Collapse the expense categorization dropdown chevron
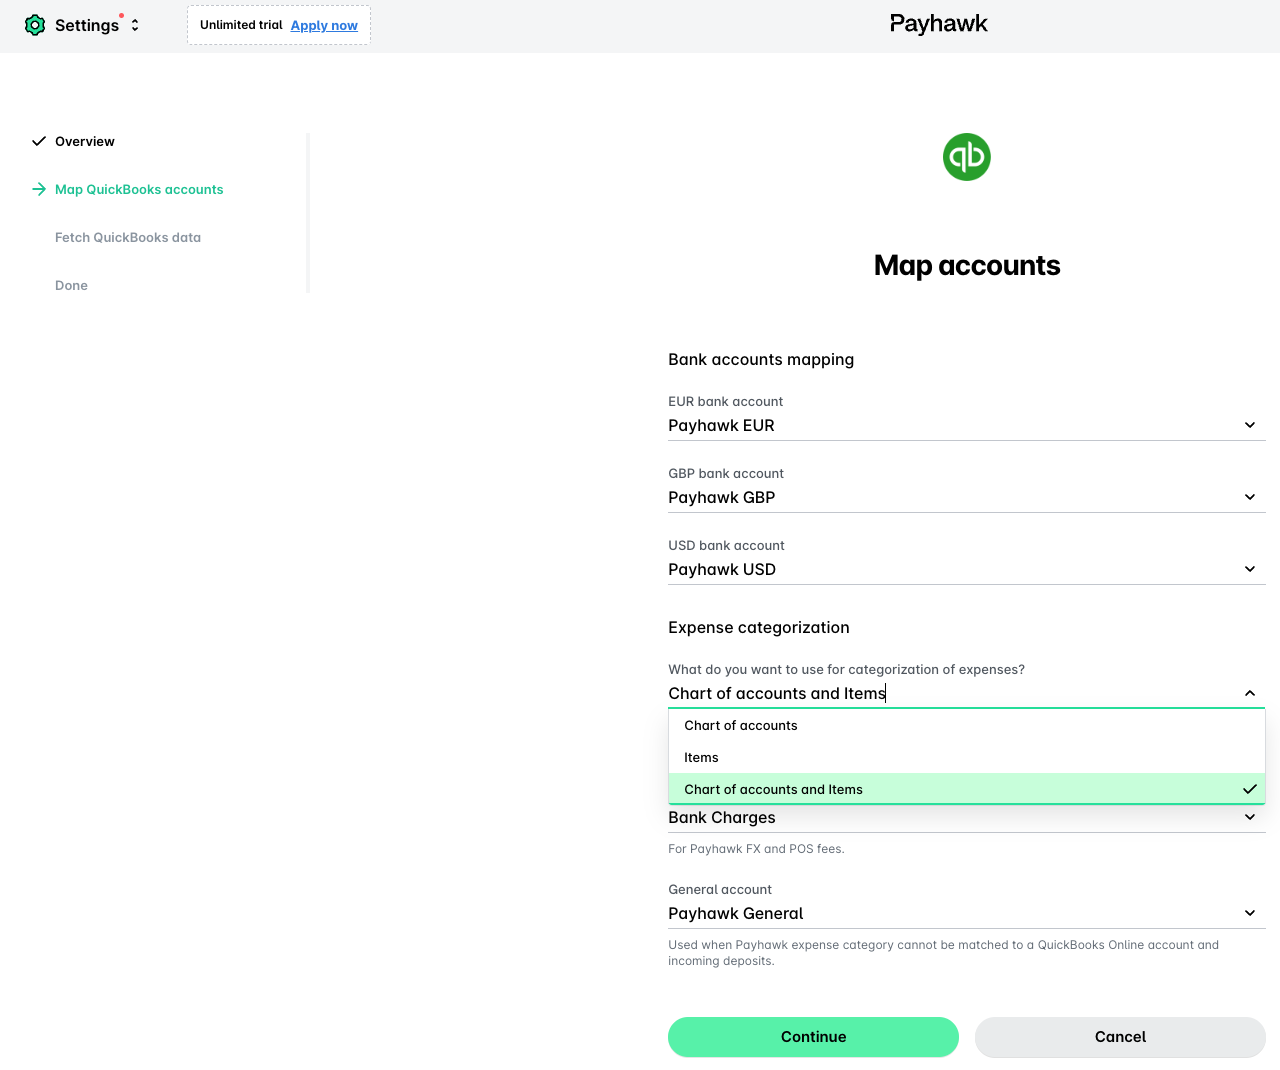Image resolution: width=1280 pixels, height=1070 pixels. [x=1249, y=693]
